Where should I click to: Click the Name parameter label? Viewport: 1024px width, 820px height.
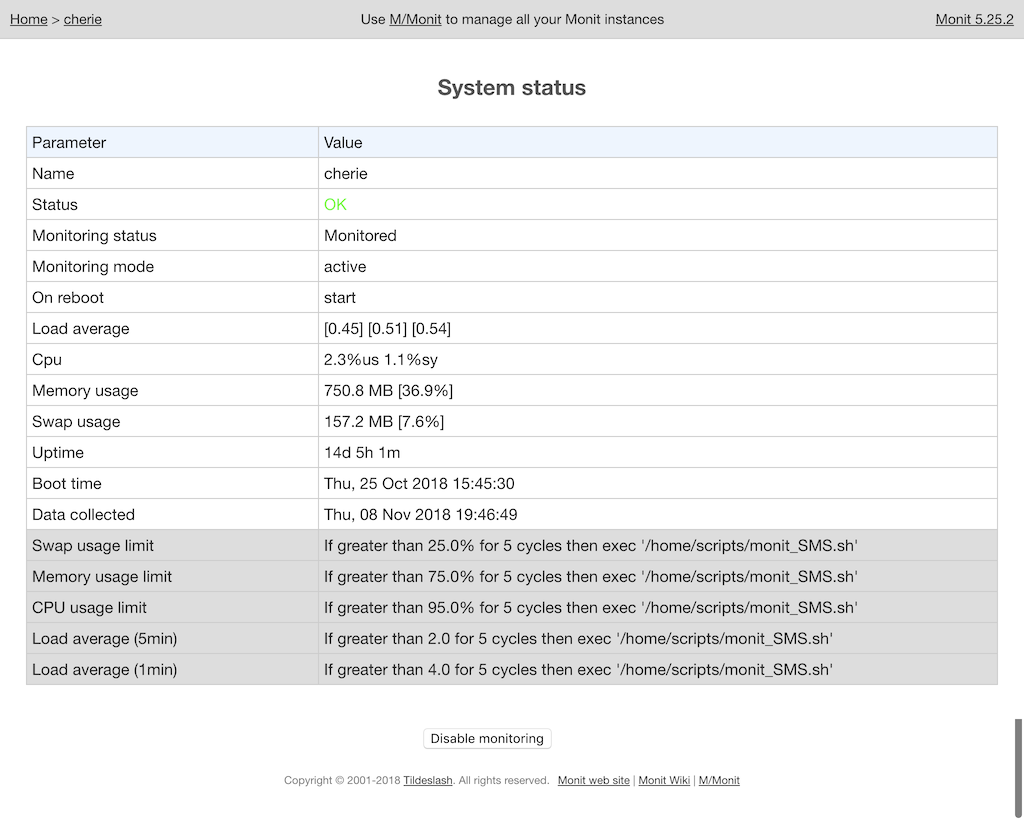coord(53,174)
